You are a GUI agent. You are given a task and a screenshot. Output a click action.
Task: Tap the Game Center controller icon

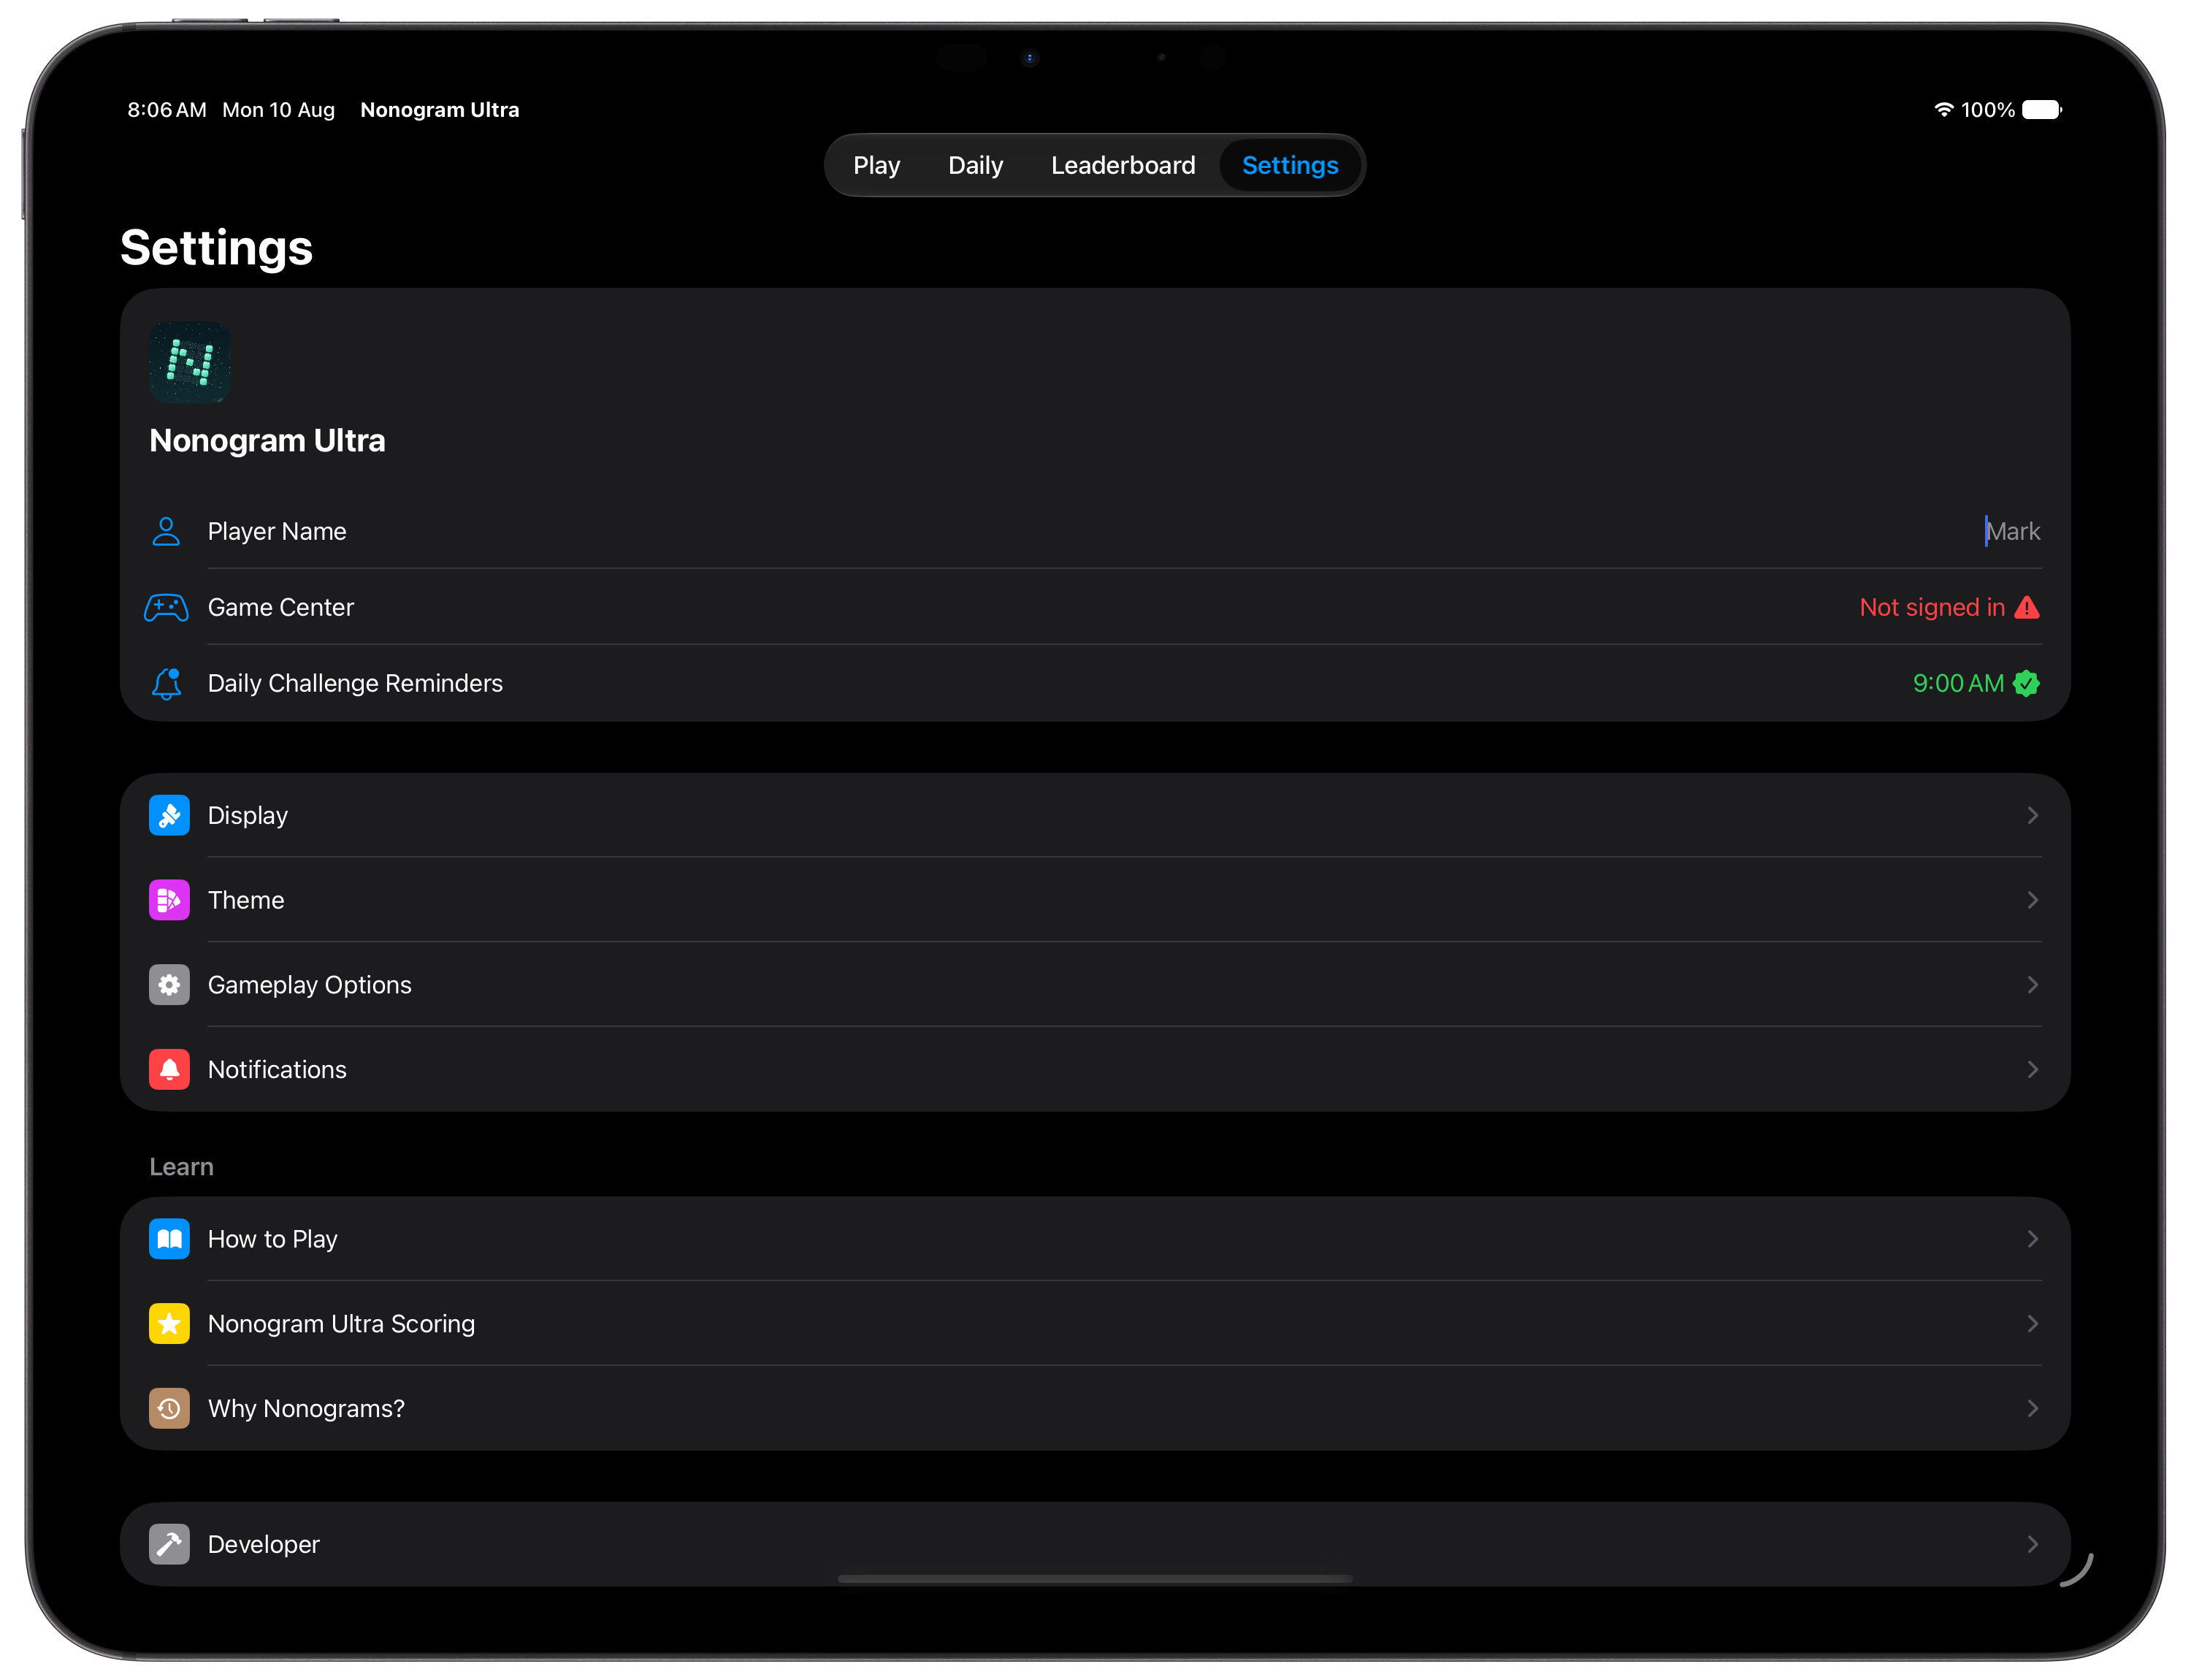pyautogui.click(x=166, y=607)
